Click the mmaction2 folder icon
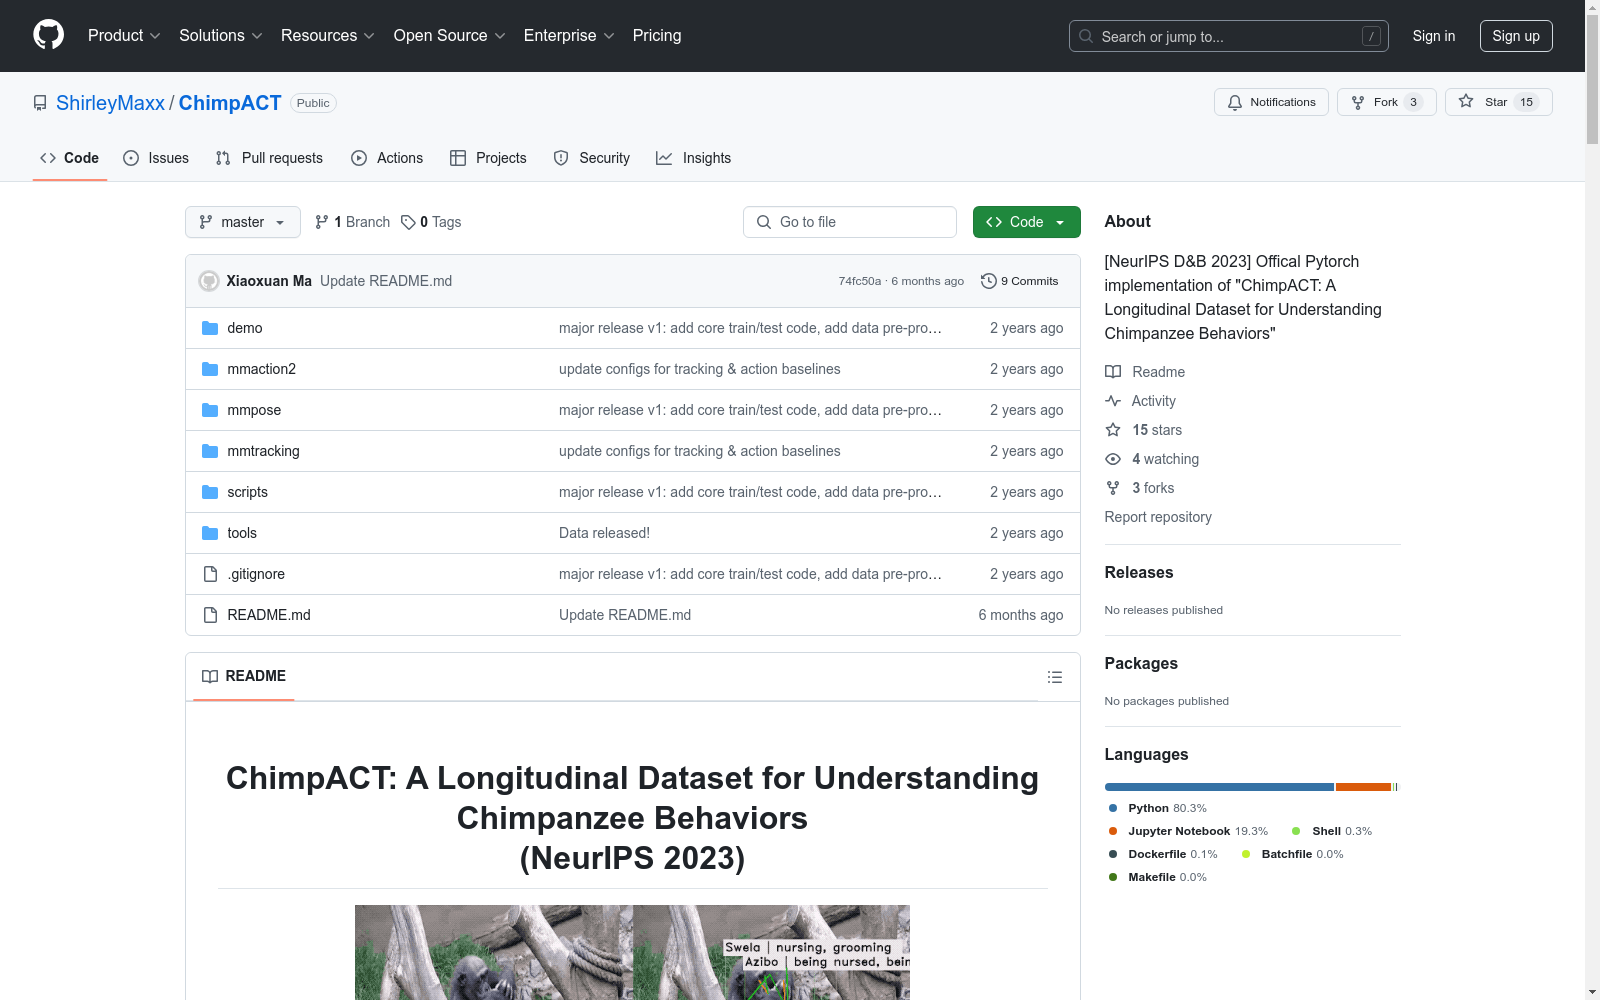This screenshot has width=1600, height=1000. click(210, 369)
